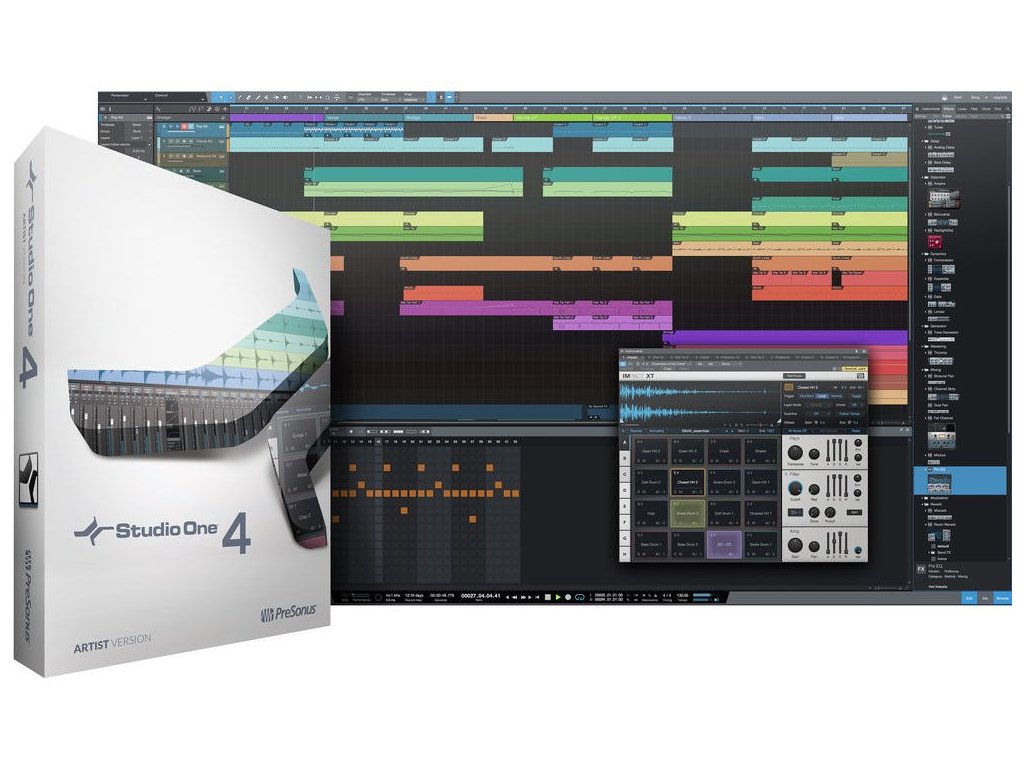Enable Follow Tempo in Impact XT

(x=849, y=413)
